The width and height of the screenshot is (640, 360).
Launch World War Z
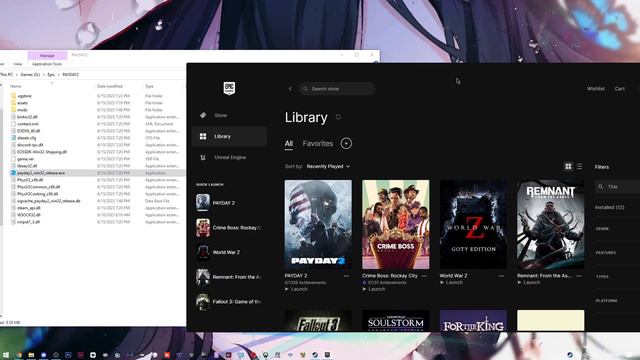point(451,282)
